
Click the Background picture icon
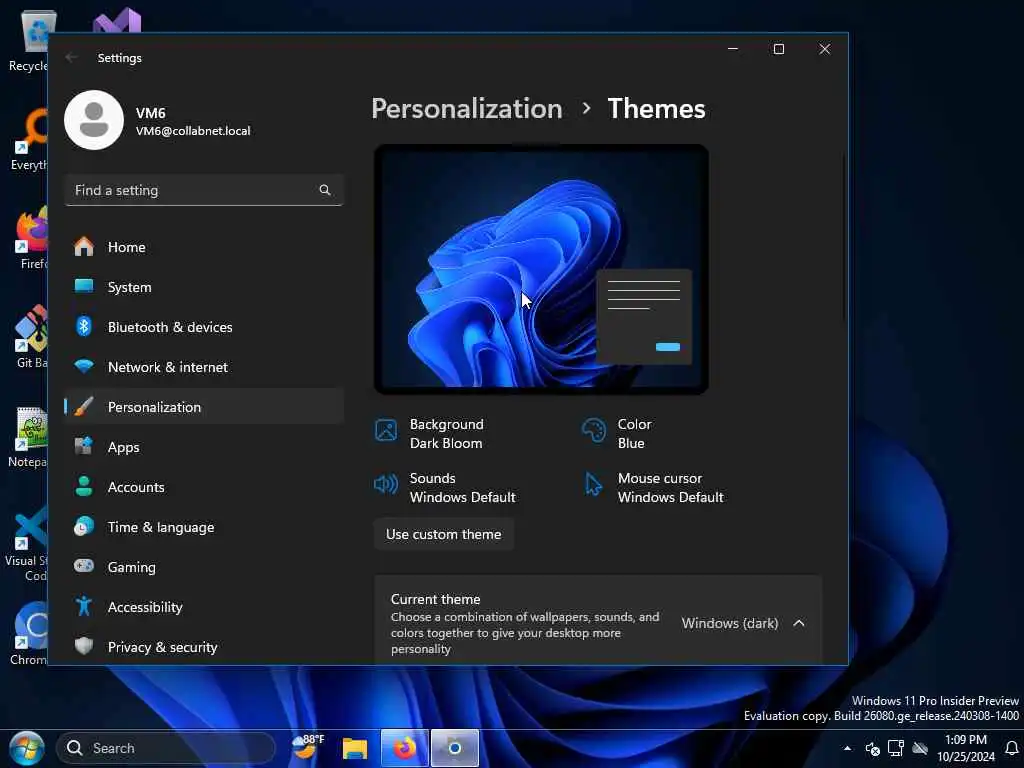(x=386, y=430)
